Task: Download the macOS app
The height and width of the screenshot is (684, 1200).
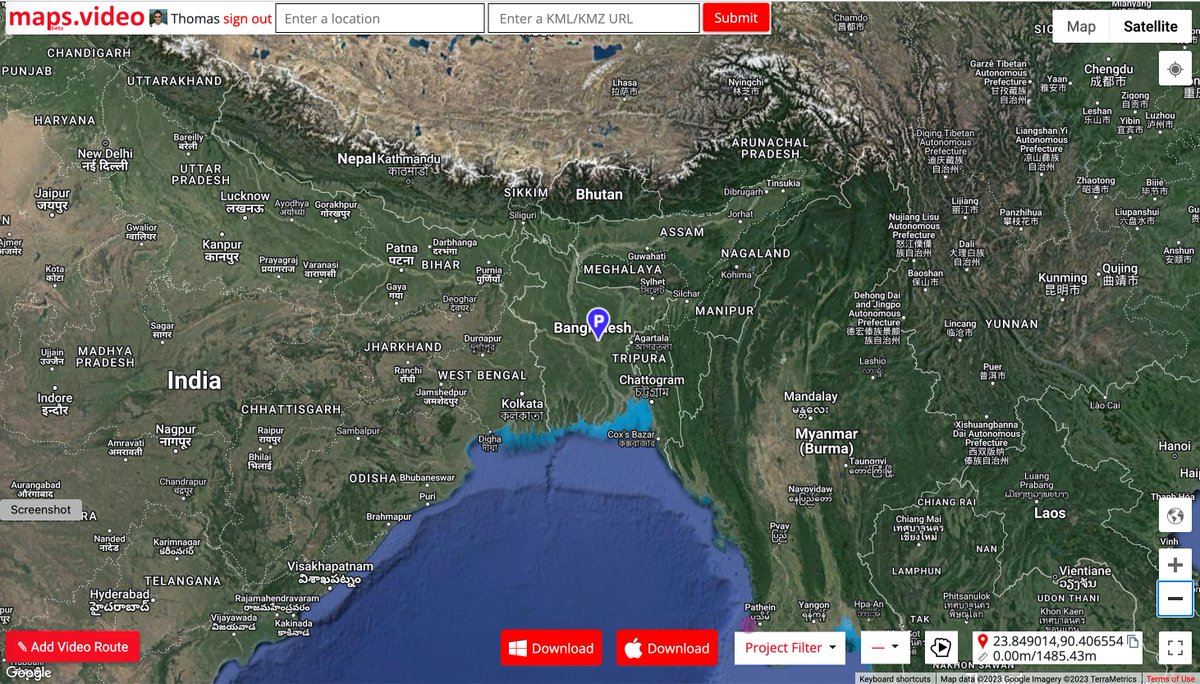Action: pos(667,648)
